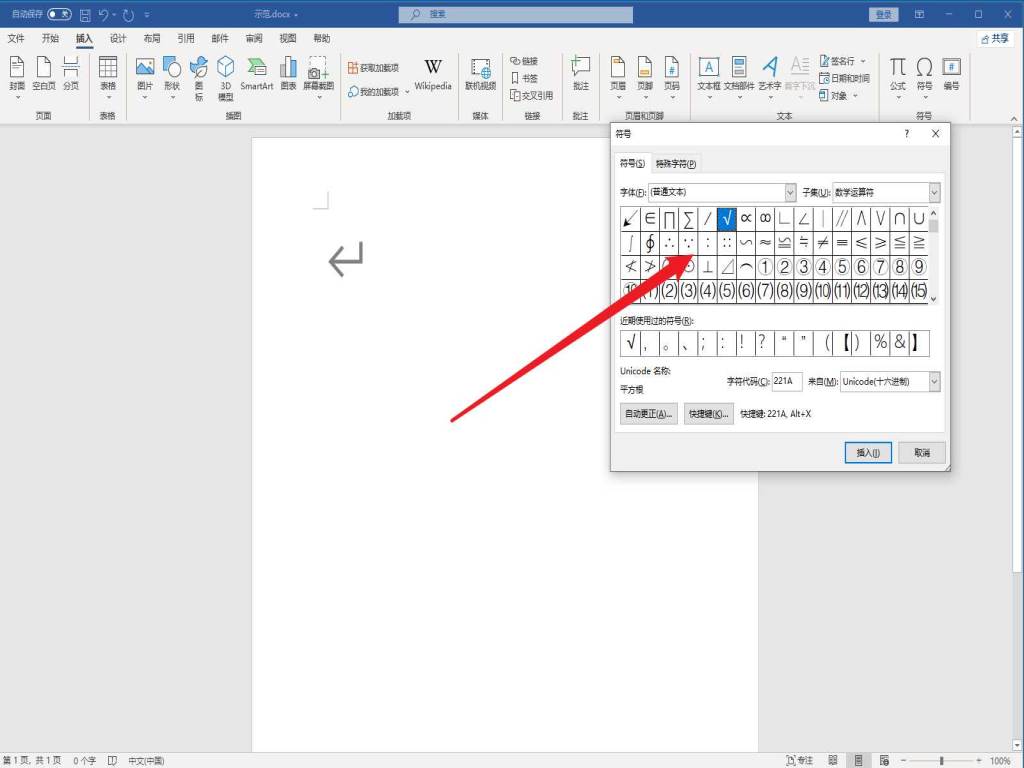
Task: Click the 字符代码 (character code) input field
Action: [x=787, y=382]
